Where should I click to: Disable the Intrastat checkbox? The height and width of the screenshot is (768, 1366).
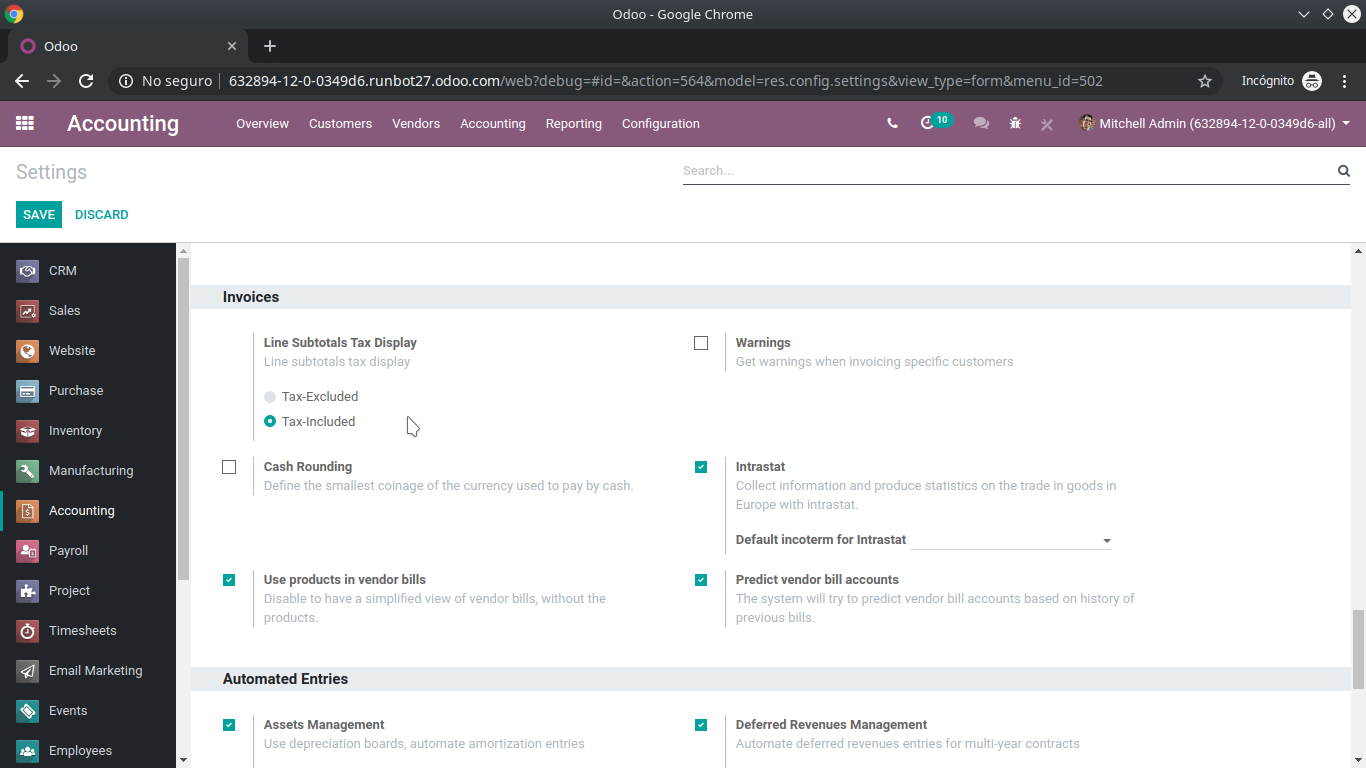coord(701,466)
